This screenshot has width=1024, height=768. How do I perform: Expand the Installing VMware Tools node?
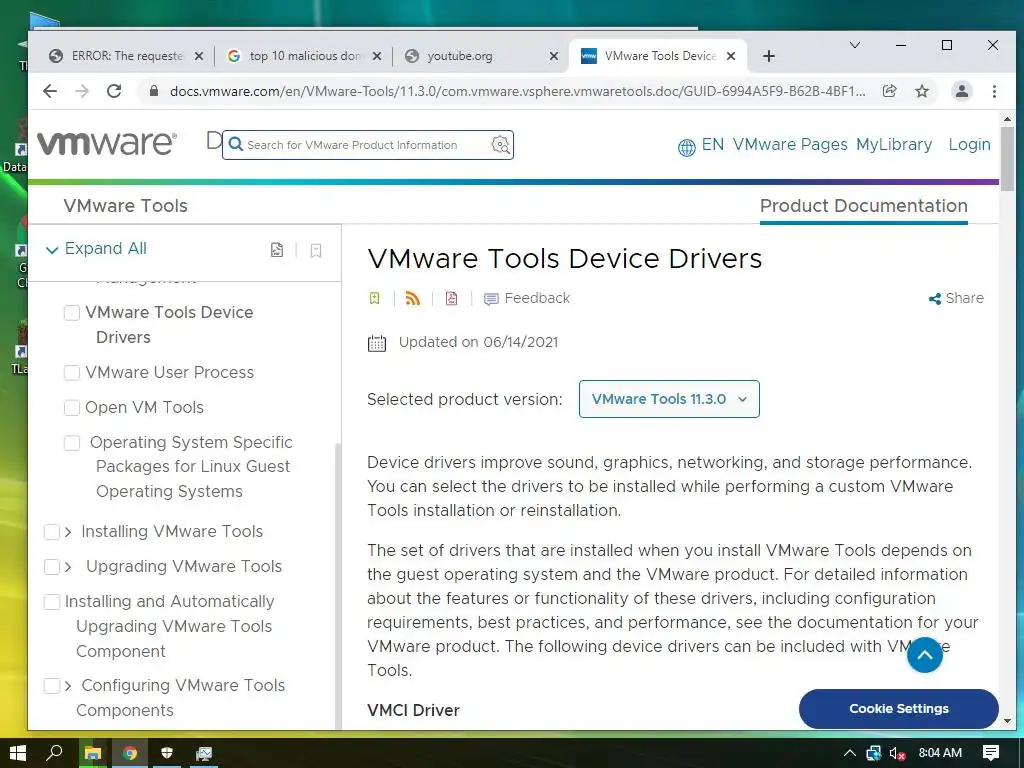(x=68, y=532)
